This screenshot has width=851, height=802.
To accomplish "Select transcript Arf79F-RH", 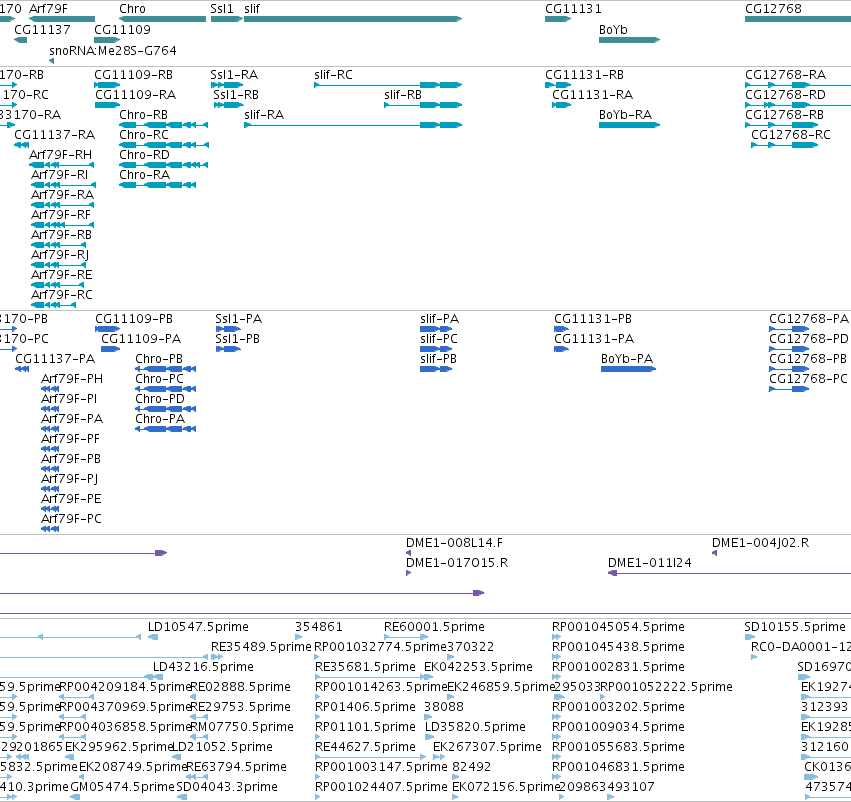I will click(60, 155).
